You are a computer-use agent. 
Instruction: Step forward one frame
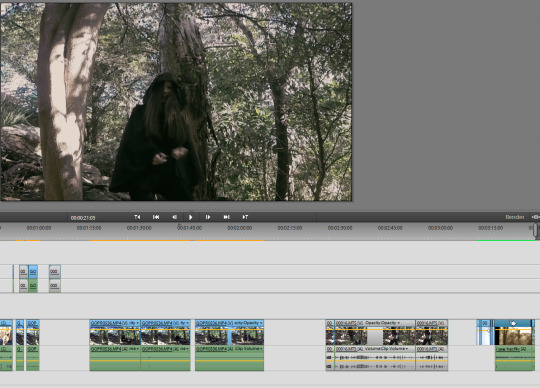pyautogui.click(x=208, y=217)
